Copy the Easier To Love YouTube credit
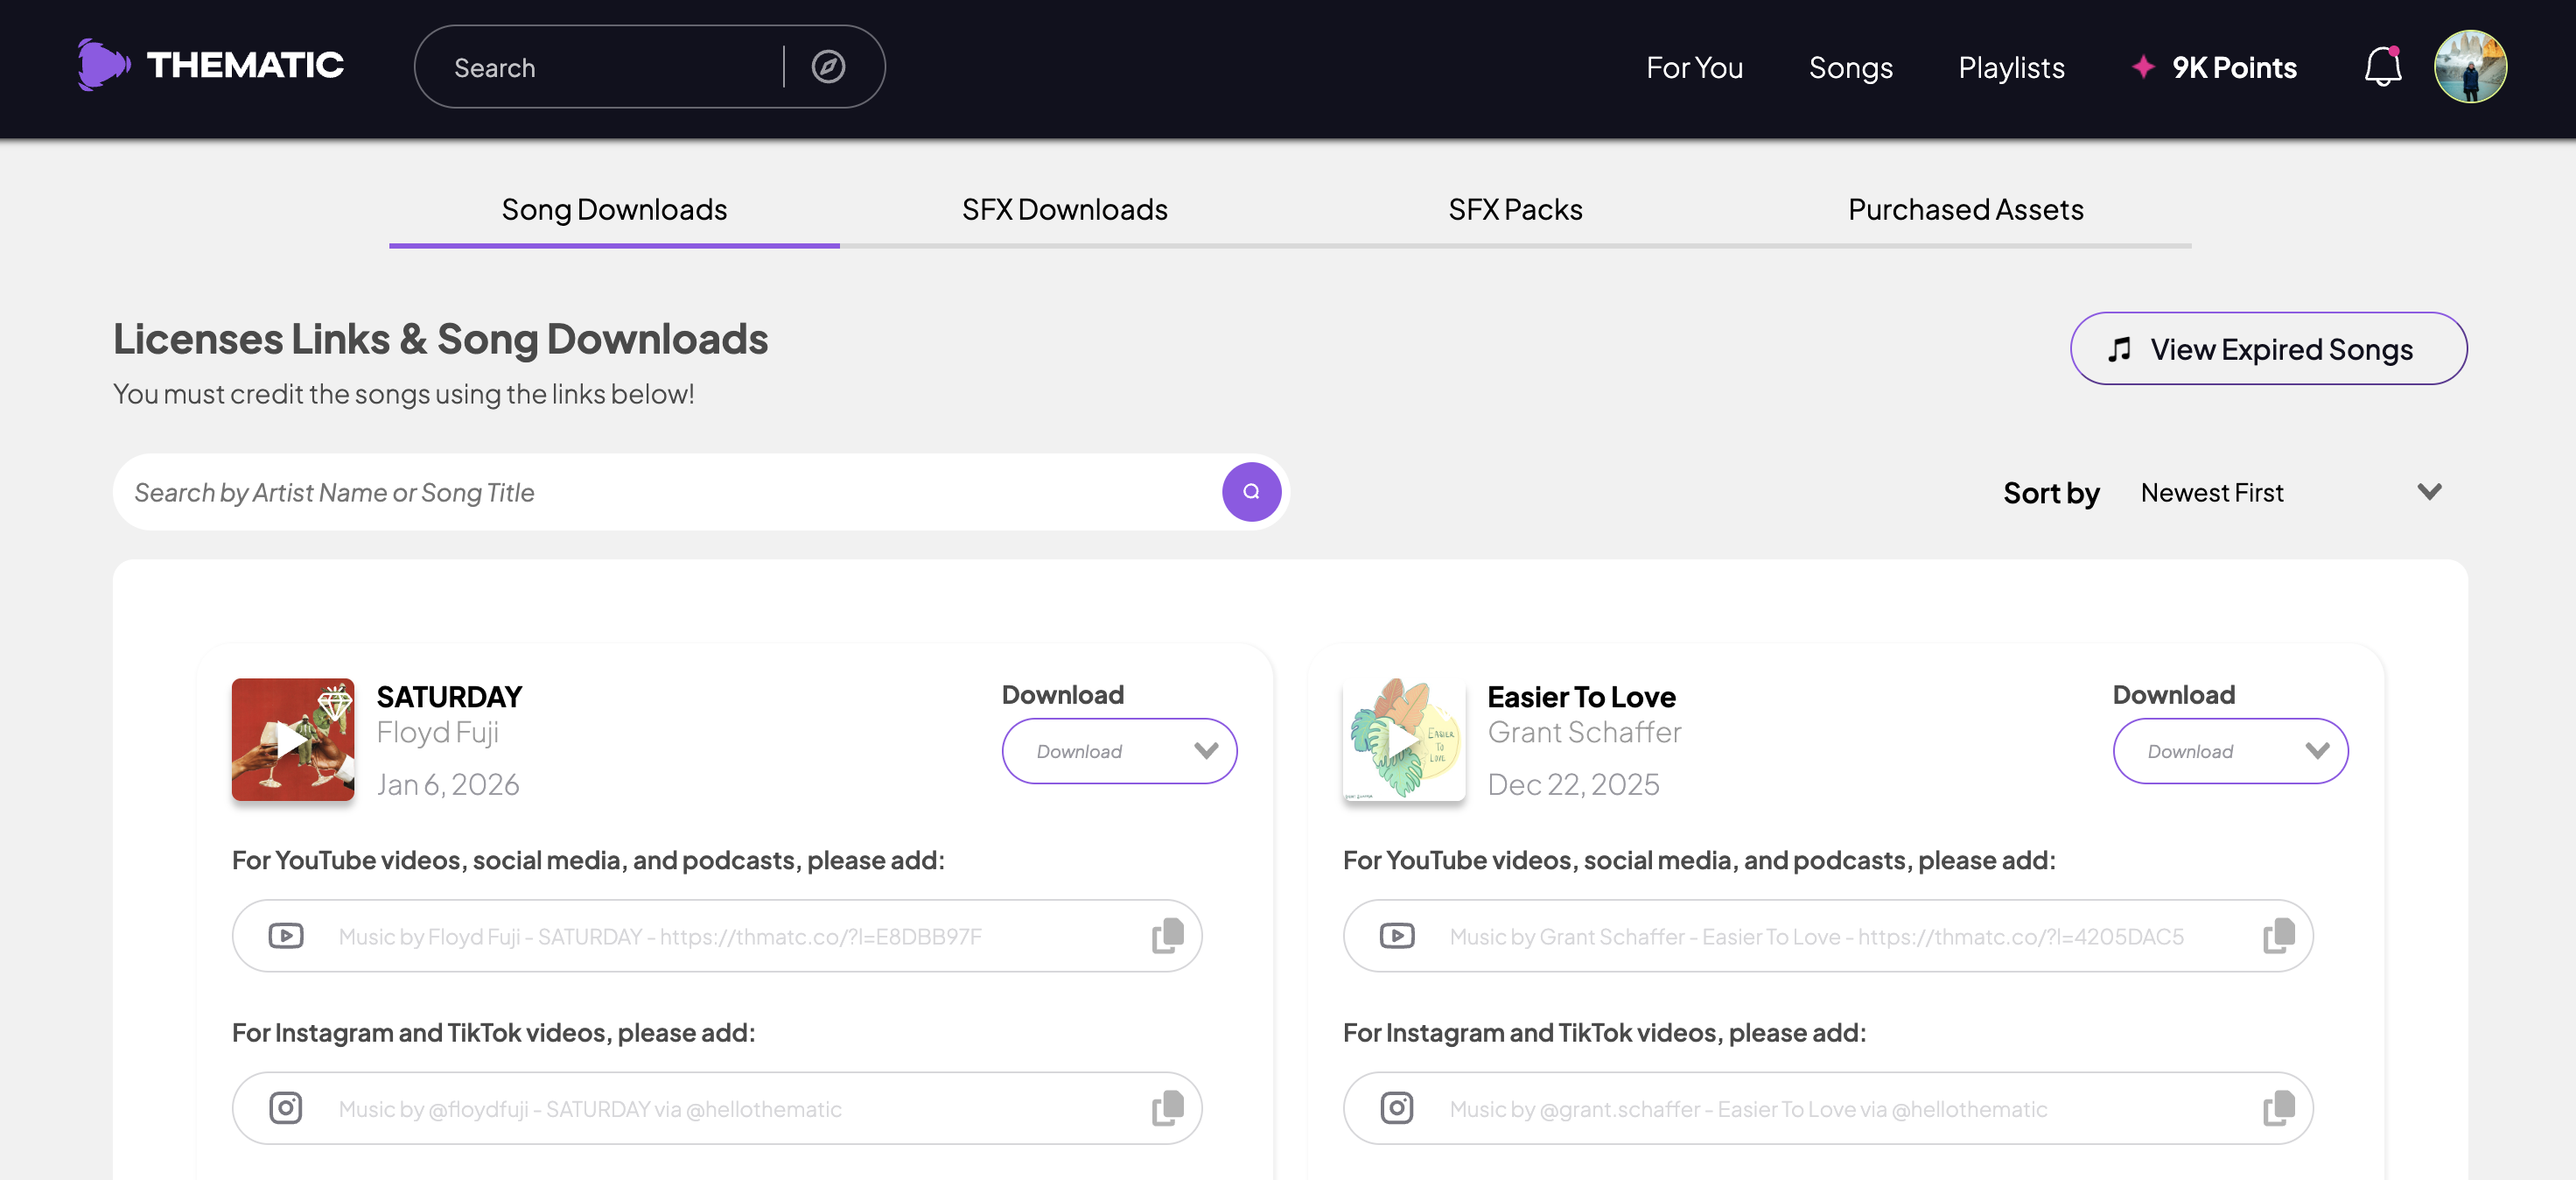 point(2278,936)
